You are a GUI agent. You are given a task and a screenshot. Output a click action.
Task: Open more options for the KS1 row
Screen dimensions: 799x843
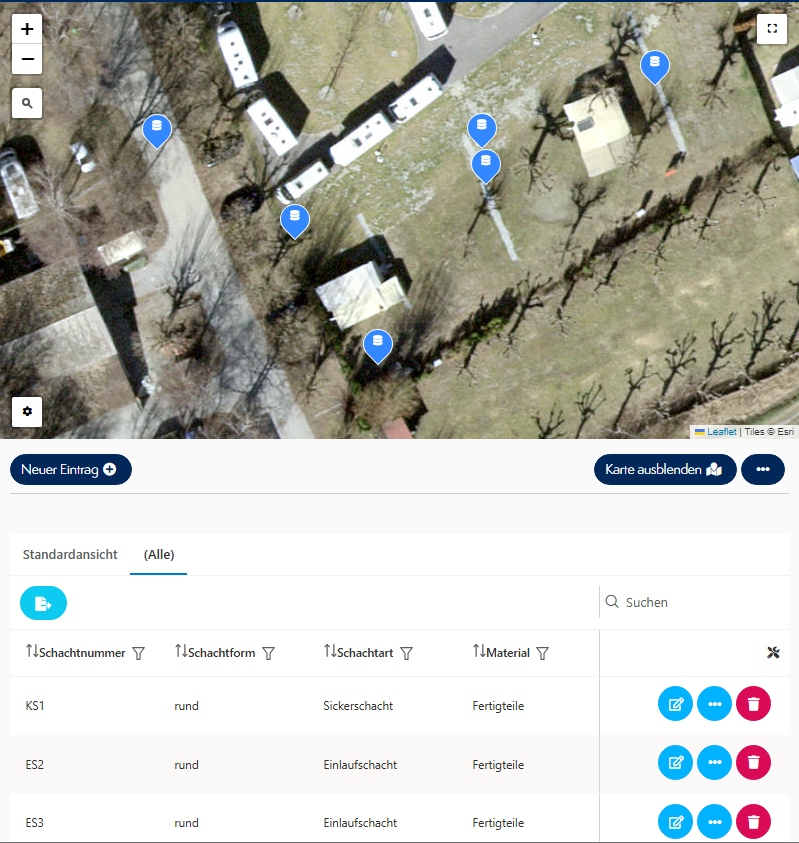714,705
